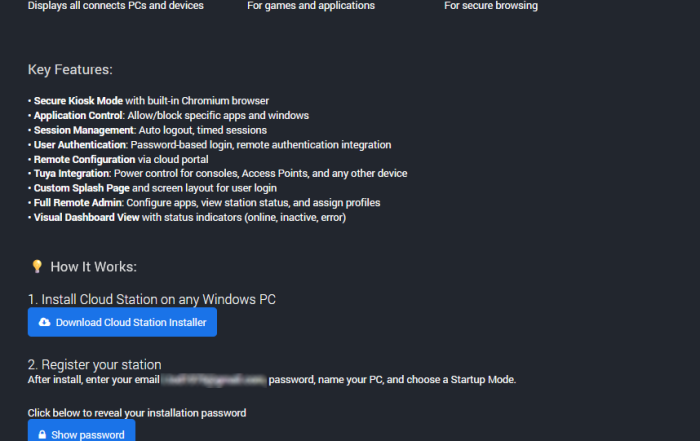The width and height of the screenshot is (700, 441).
Task: Click the Secure Kiosk Mode bold text
Action: [78, 101]
